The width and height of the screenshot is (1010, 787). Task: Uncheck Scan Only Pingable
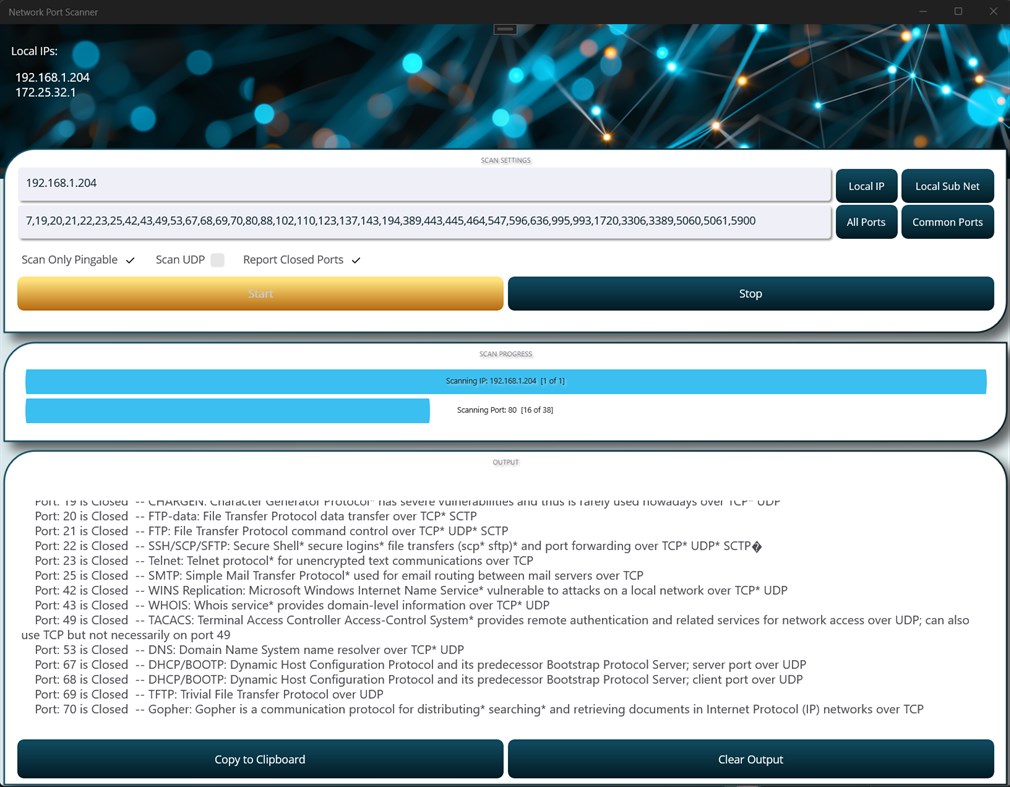click(x=129, y=259)
